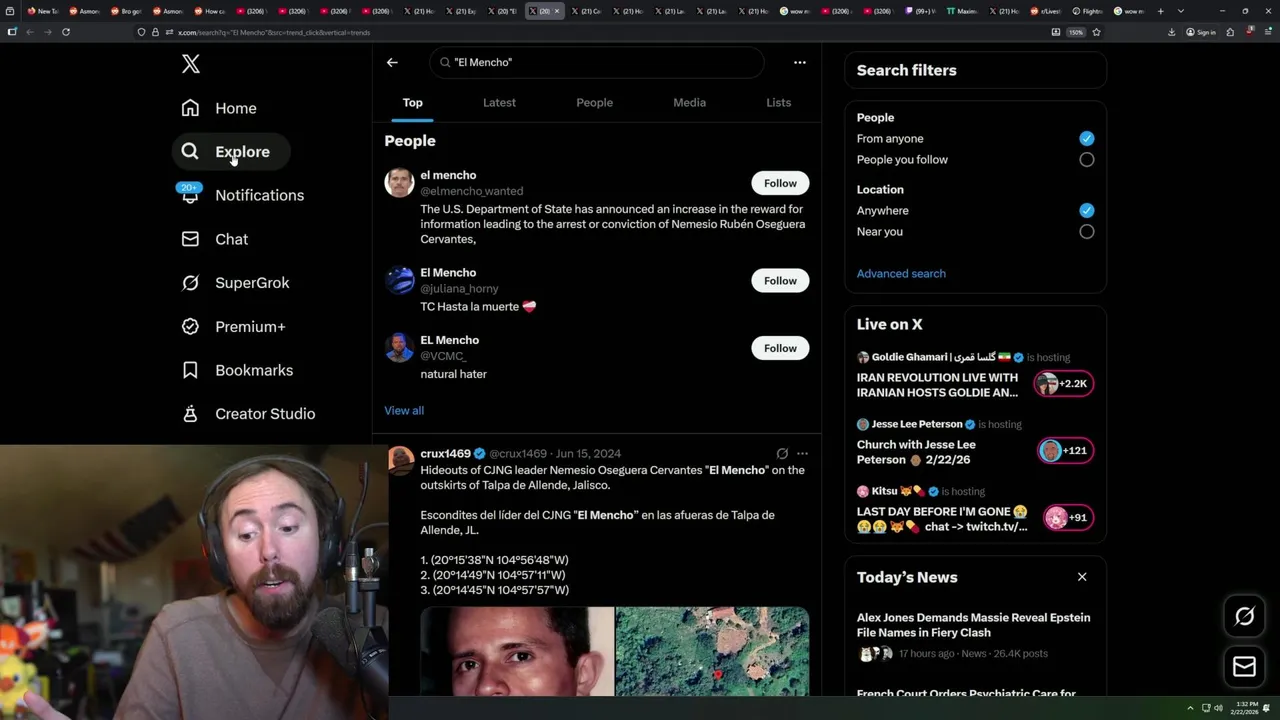The width and height of the screenshot is (1280, 720).
Task: Open Home from the sidebar
Action: coord(219,108)
